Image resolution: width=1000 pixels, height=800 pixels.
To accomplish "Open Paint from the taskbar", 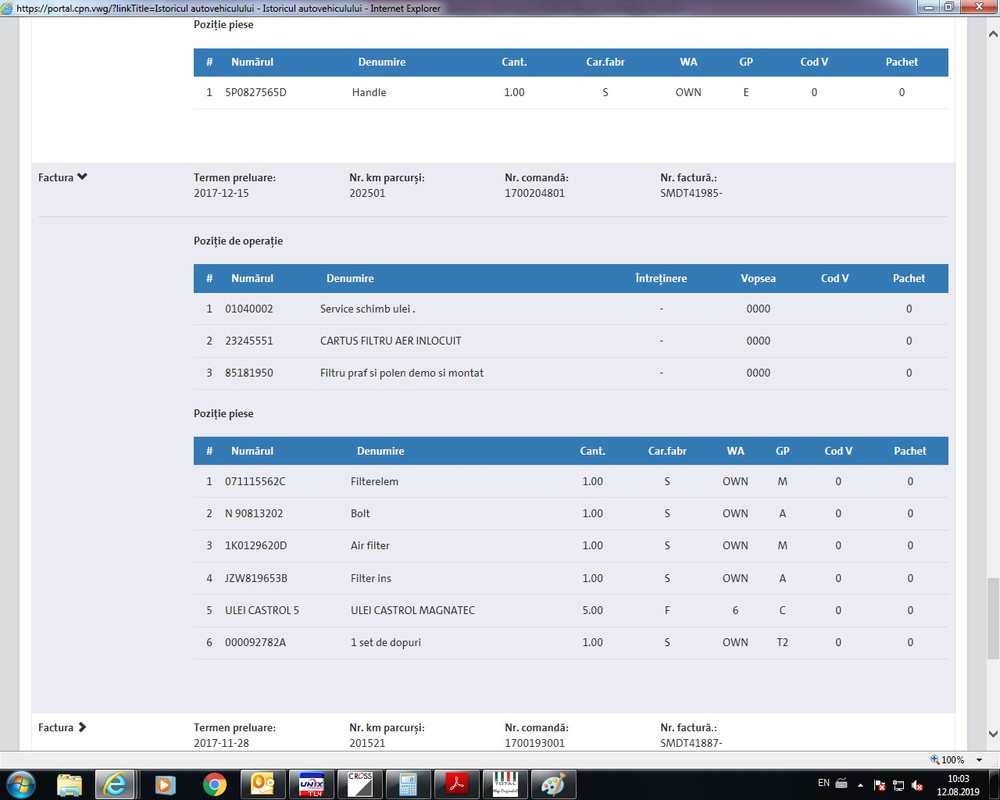I will [x=554, y=784].
